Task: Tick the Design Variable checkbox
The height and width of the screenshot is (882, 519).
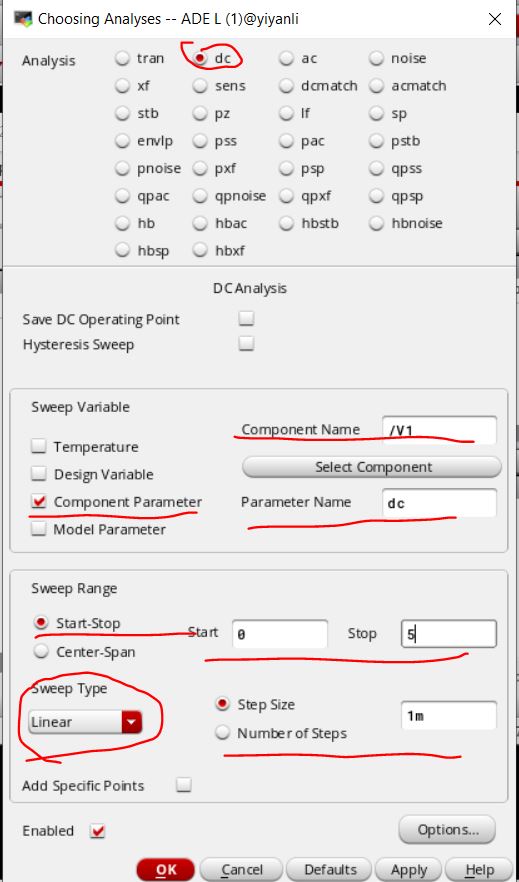Action: (39, 474)
